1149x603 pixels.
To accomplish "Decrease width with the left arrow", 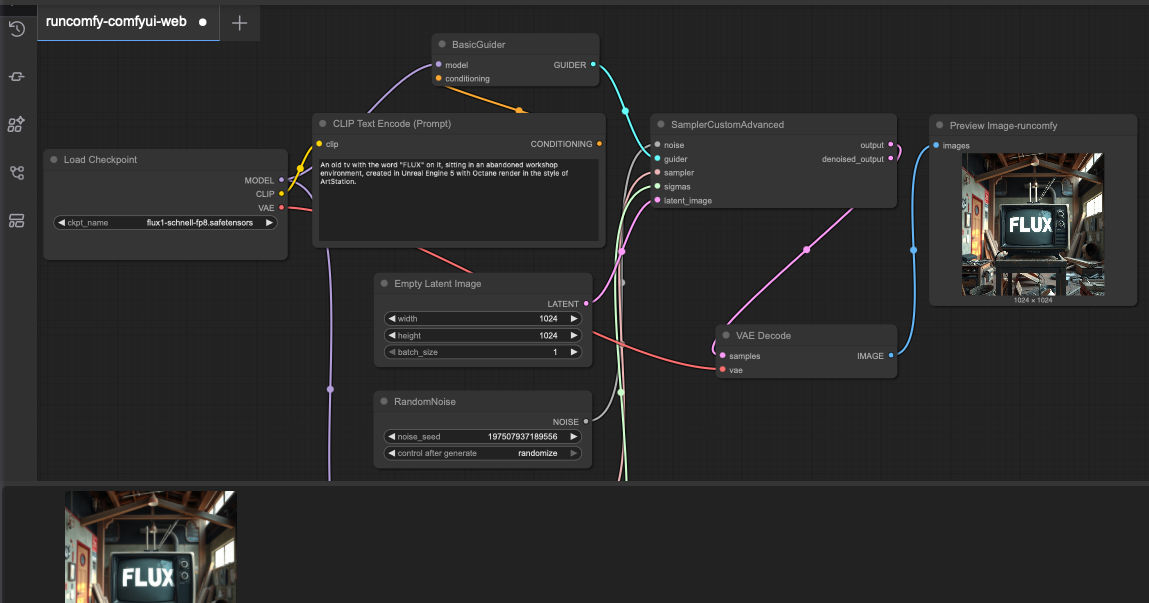I will coord(392,319).
